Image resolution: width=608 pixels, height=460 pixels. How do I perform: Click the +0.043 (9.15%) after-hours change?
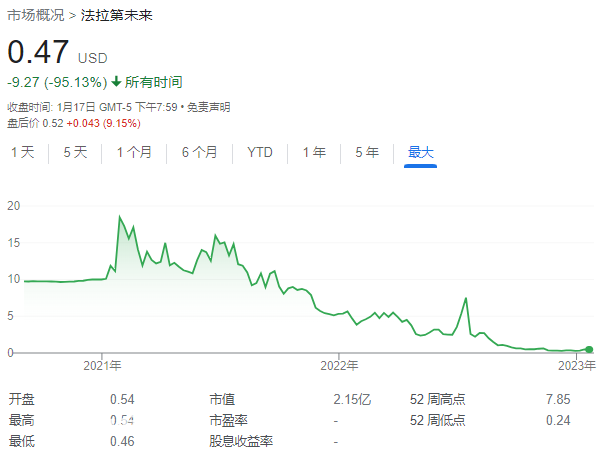pos(103,123)
